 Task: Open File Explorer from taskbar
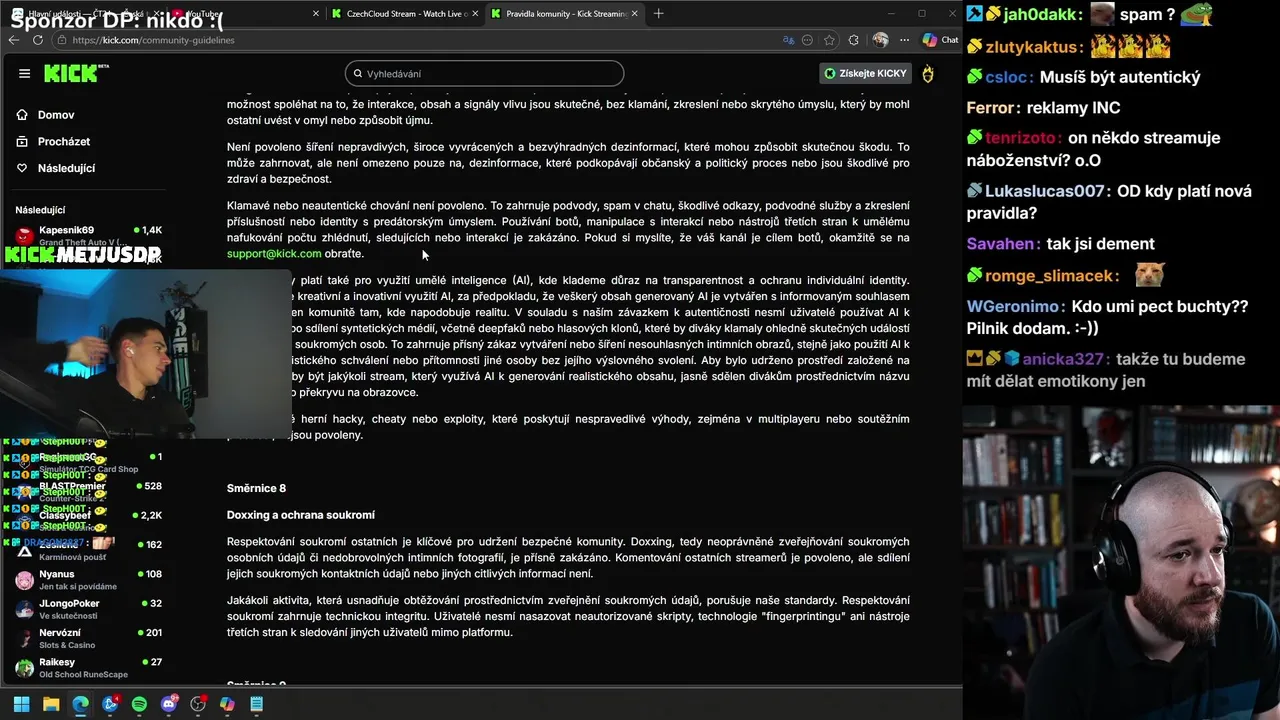point(51,704)
